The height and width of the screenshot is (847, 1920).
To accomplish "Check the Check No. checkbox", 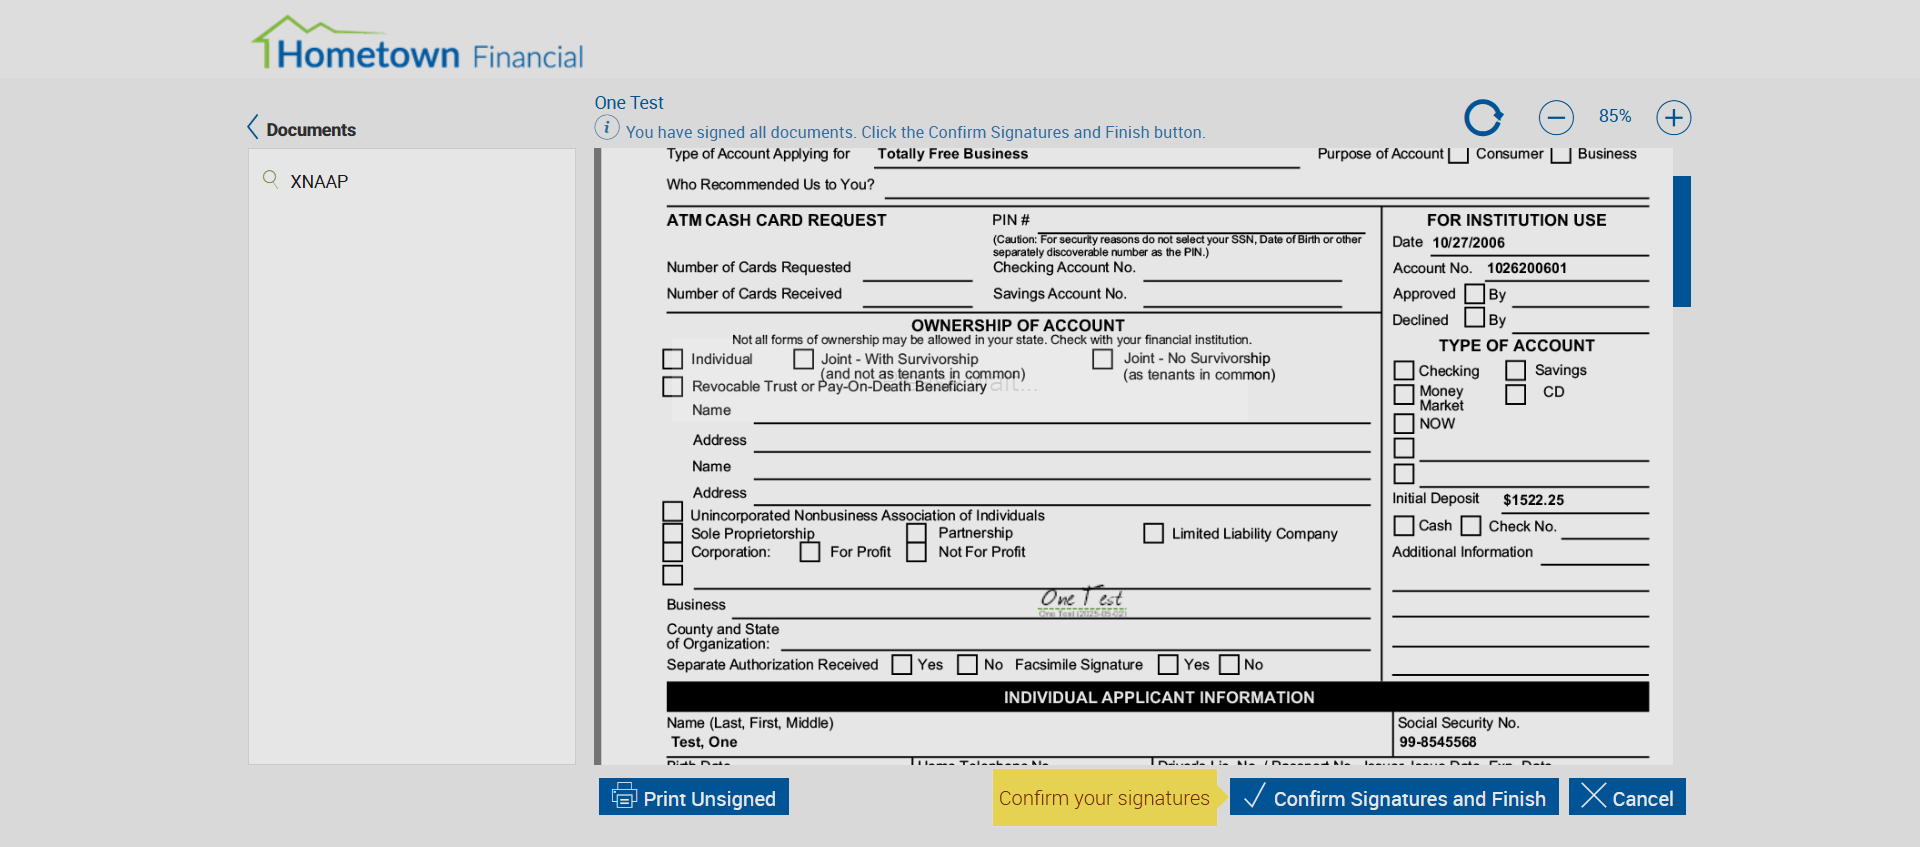I will [x=1471, y=526].
